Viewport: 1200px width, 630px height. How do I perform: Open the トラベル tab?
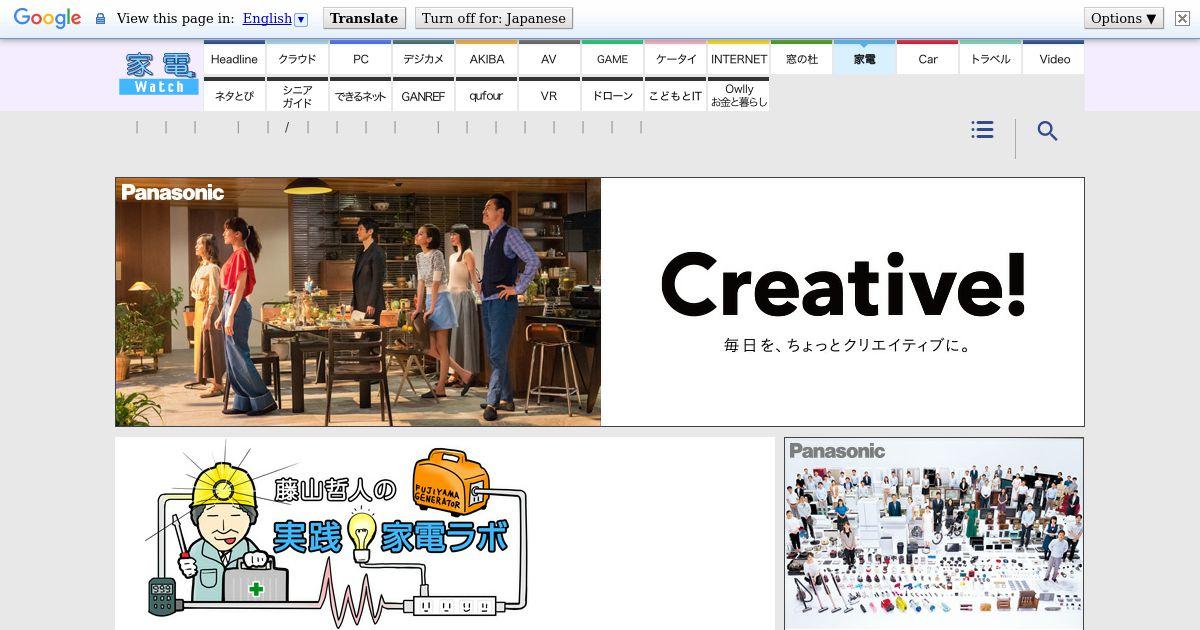[990, 58]
